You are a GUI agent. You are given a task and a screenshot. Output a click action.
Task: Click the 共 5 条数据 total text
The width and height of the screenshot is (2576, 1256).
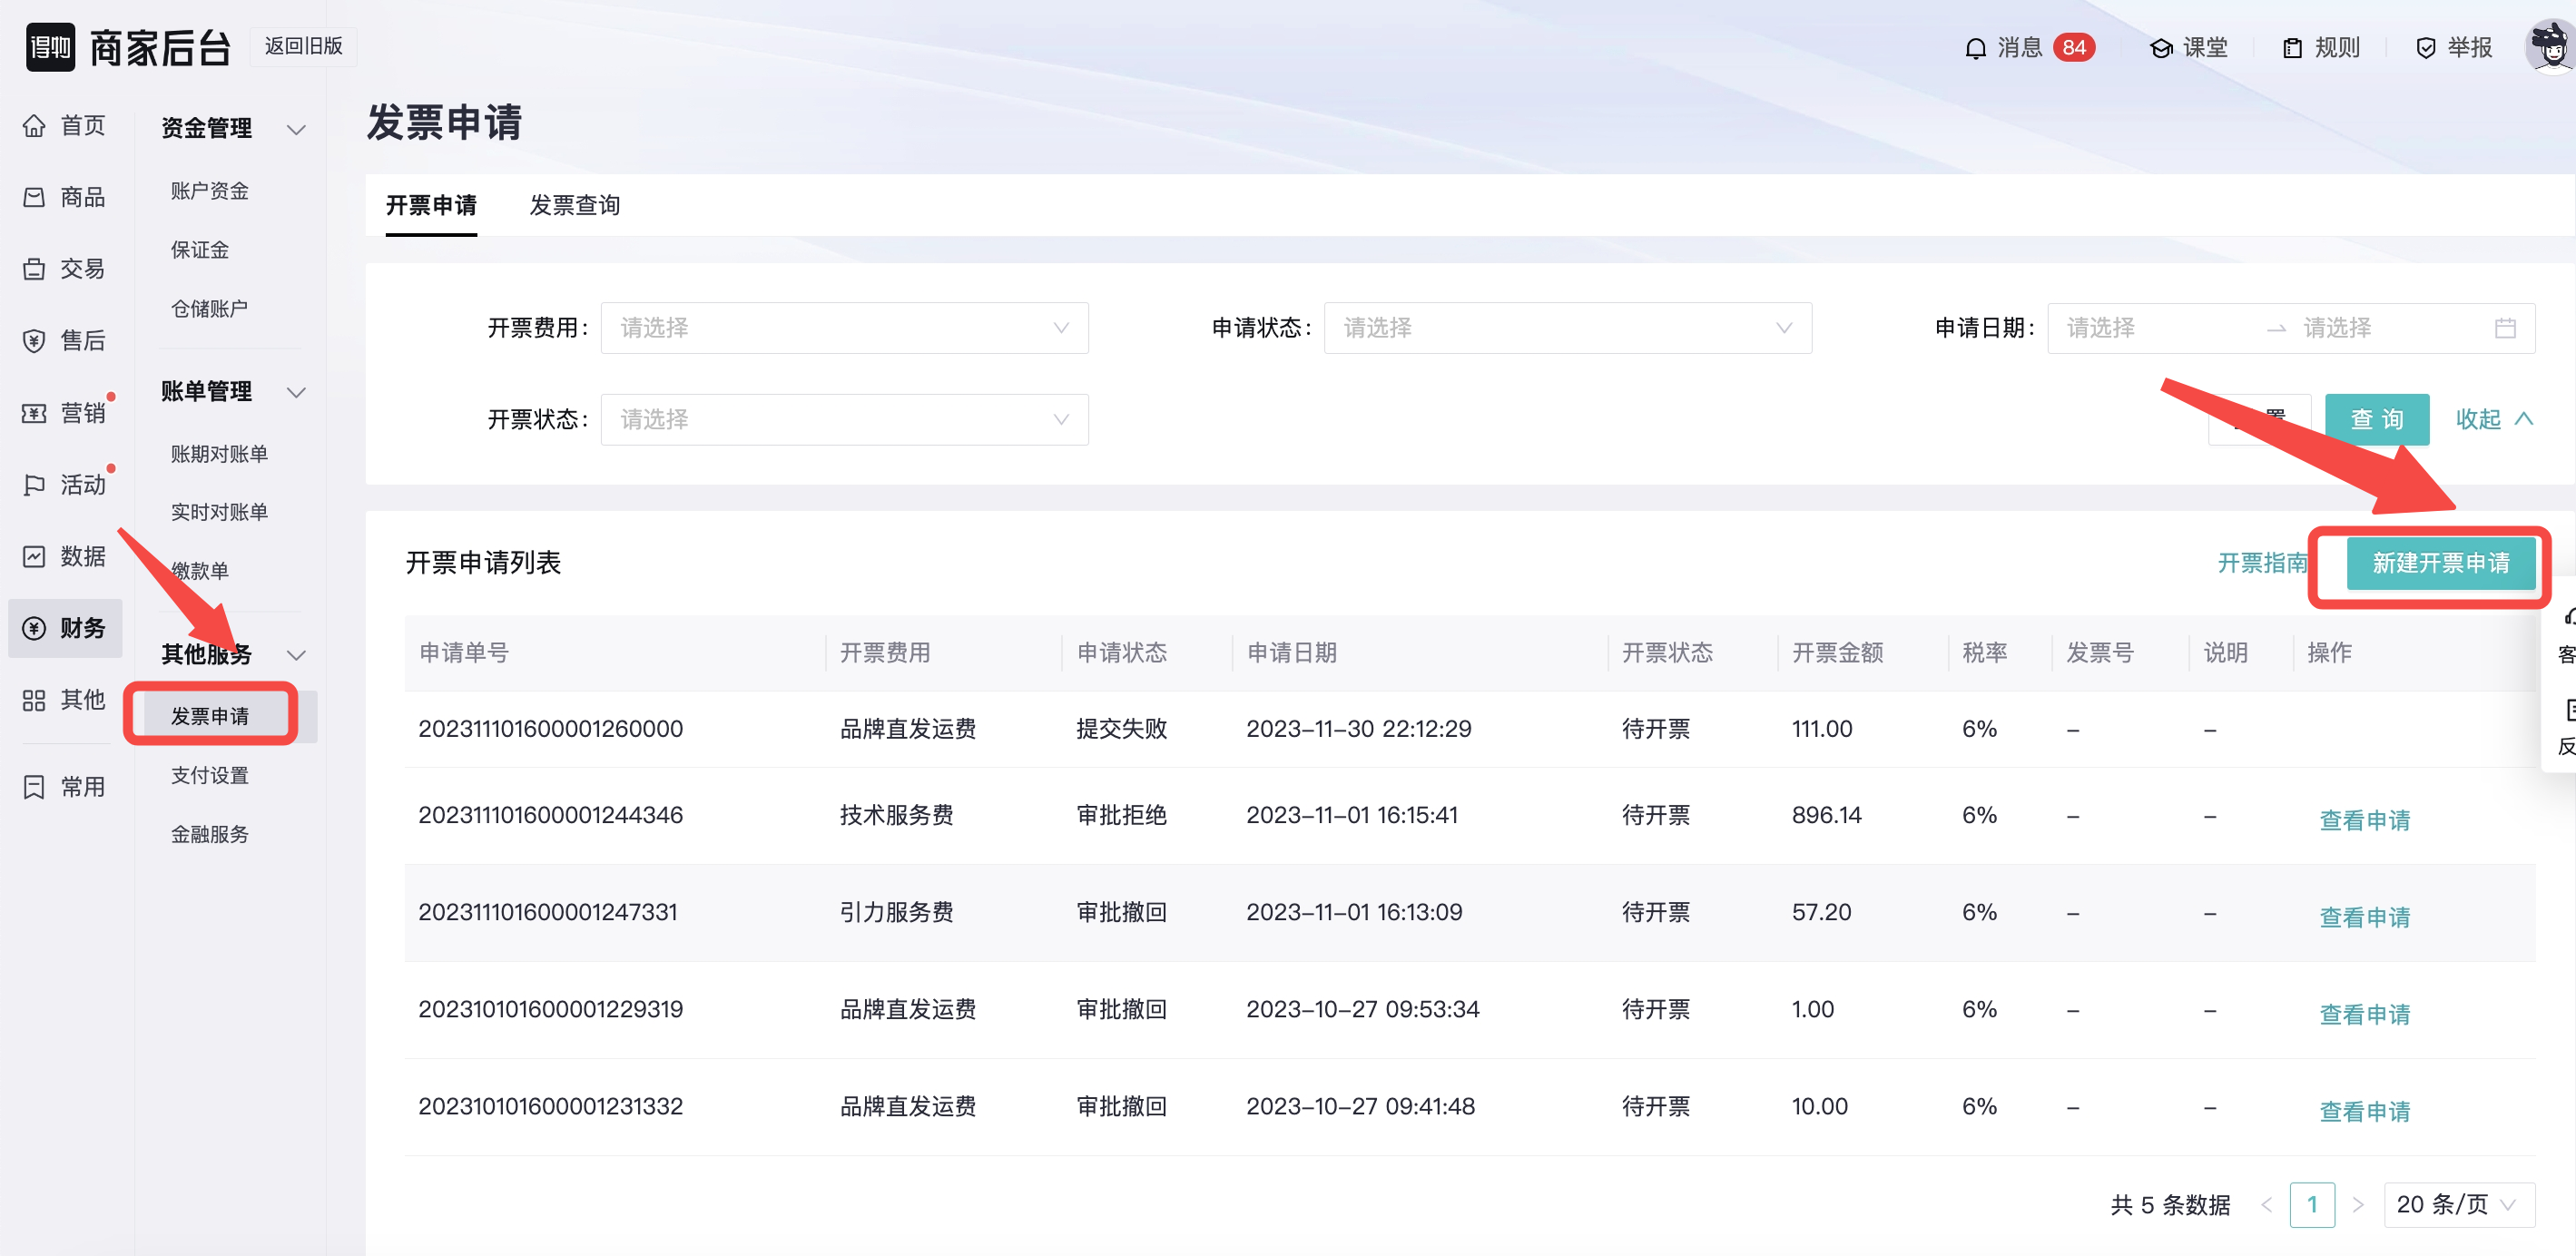pyautogui.click(x=2170, y=1205)
